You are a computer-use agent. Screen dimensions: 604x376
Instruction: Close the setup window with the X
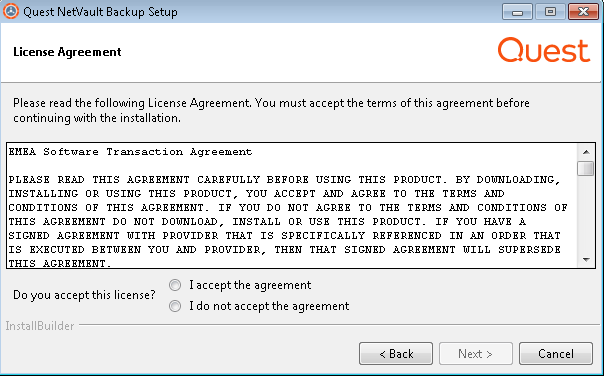coord(584,12)
